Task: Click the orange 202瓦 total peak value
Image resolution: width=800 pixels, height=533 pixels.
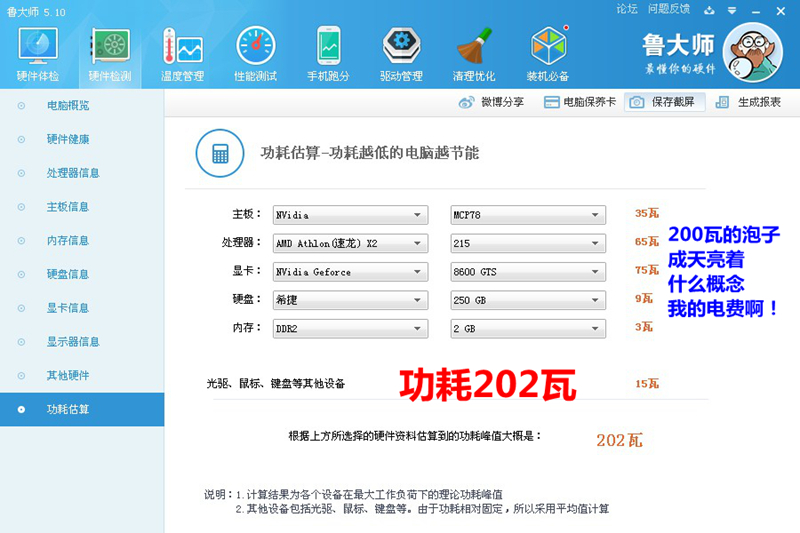Action: pyautogui.click(x=619, y=440)
